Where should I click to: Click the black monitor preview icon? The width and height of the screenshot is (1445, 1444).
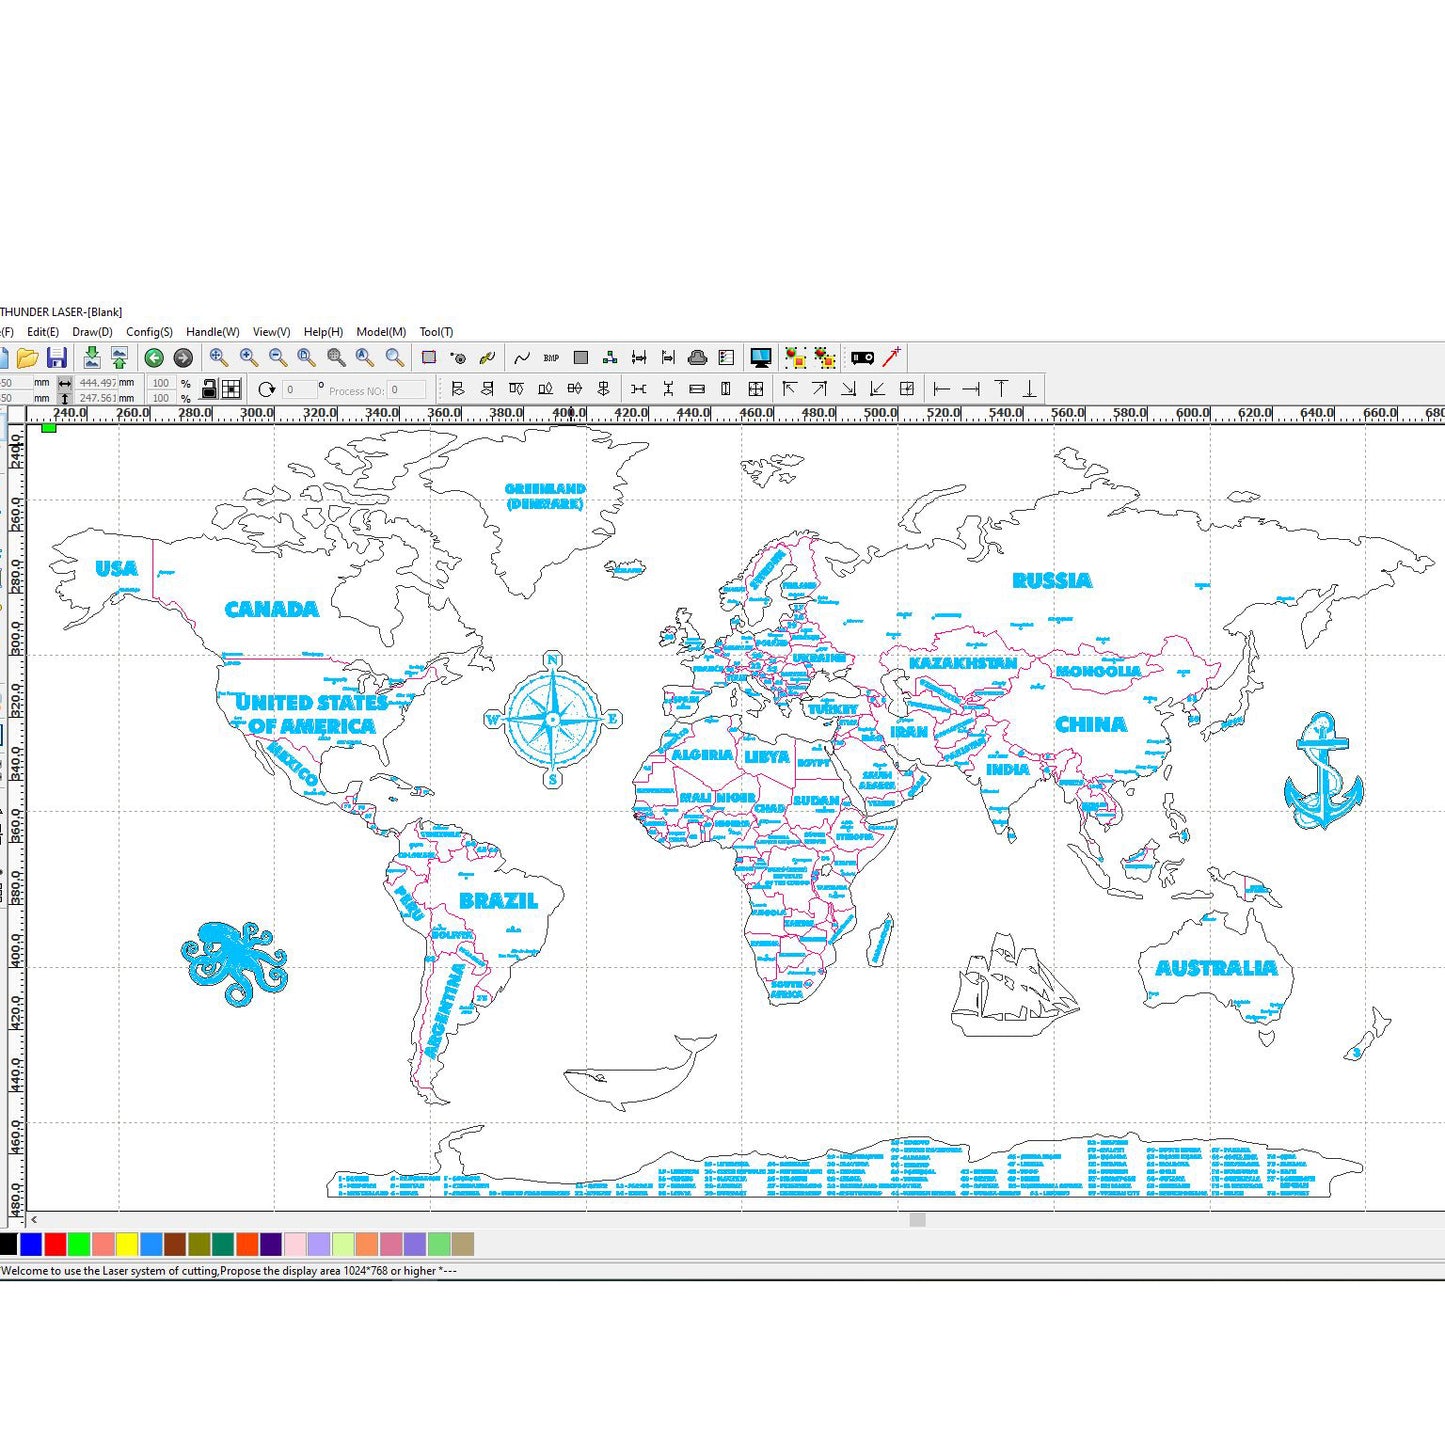[760, 358]
